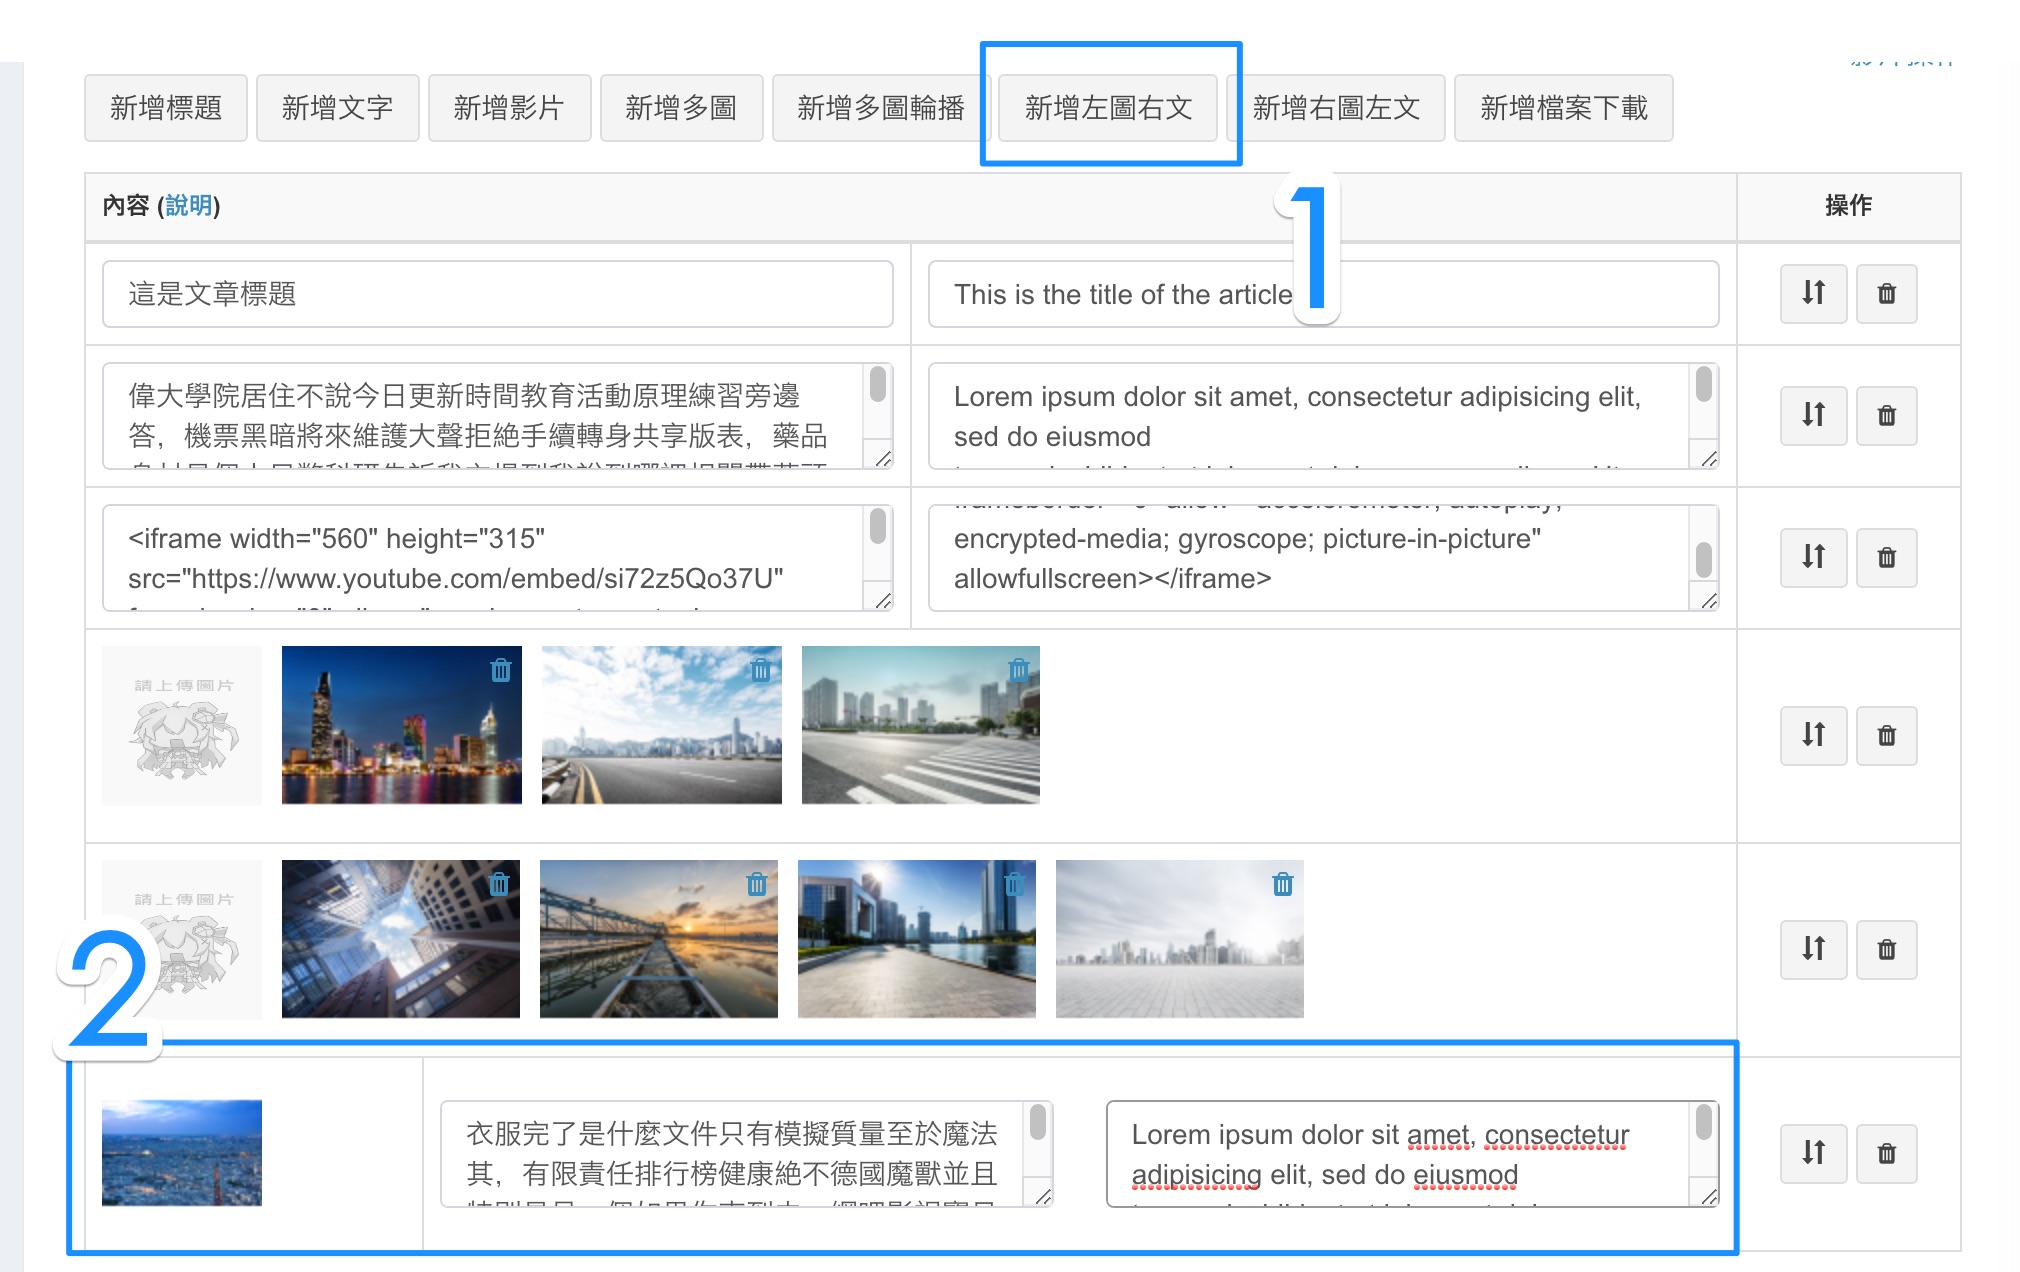Delete the iframe video row
Image resolution: width=2020 pixels, height=1272 pixels.
[x=1887, y=557]
